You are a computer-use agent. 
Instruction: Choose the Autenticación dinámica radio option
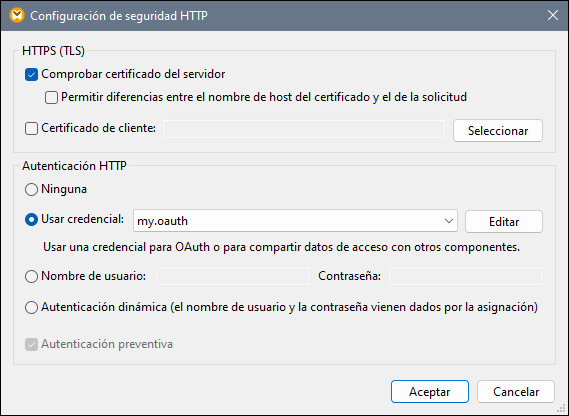[31, 308]
